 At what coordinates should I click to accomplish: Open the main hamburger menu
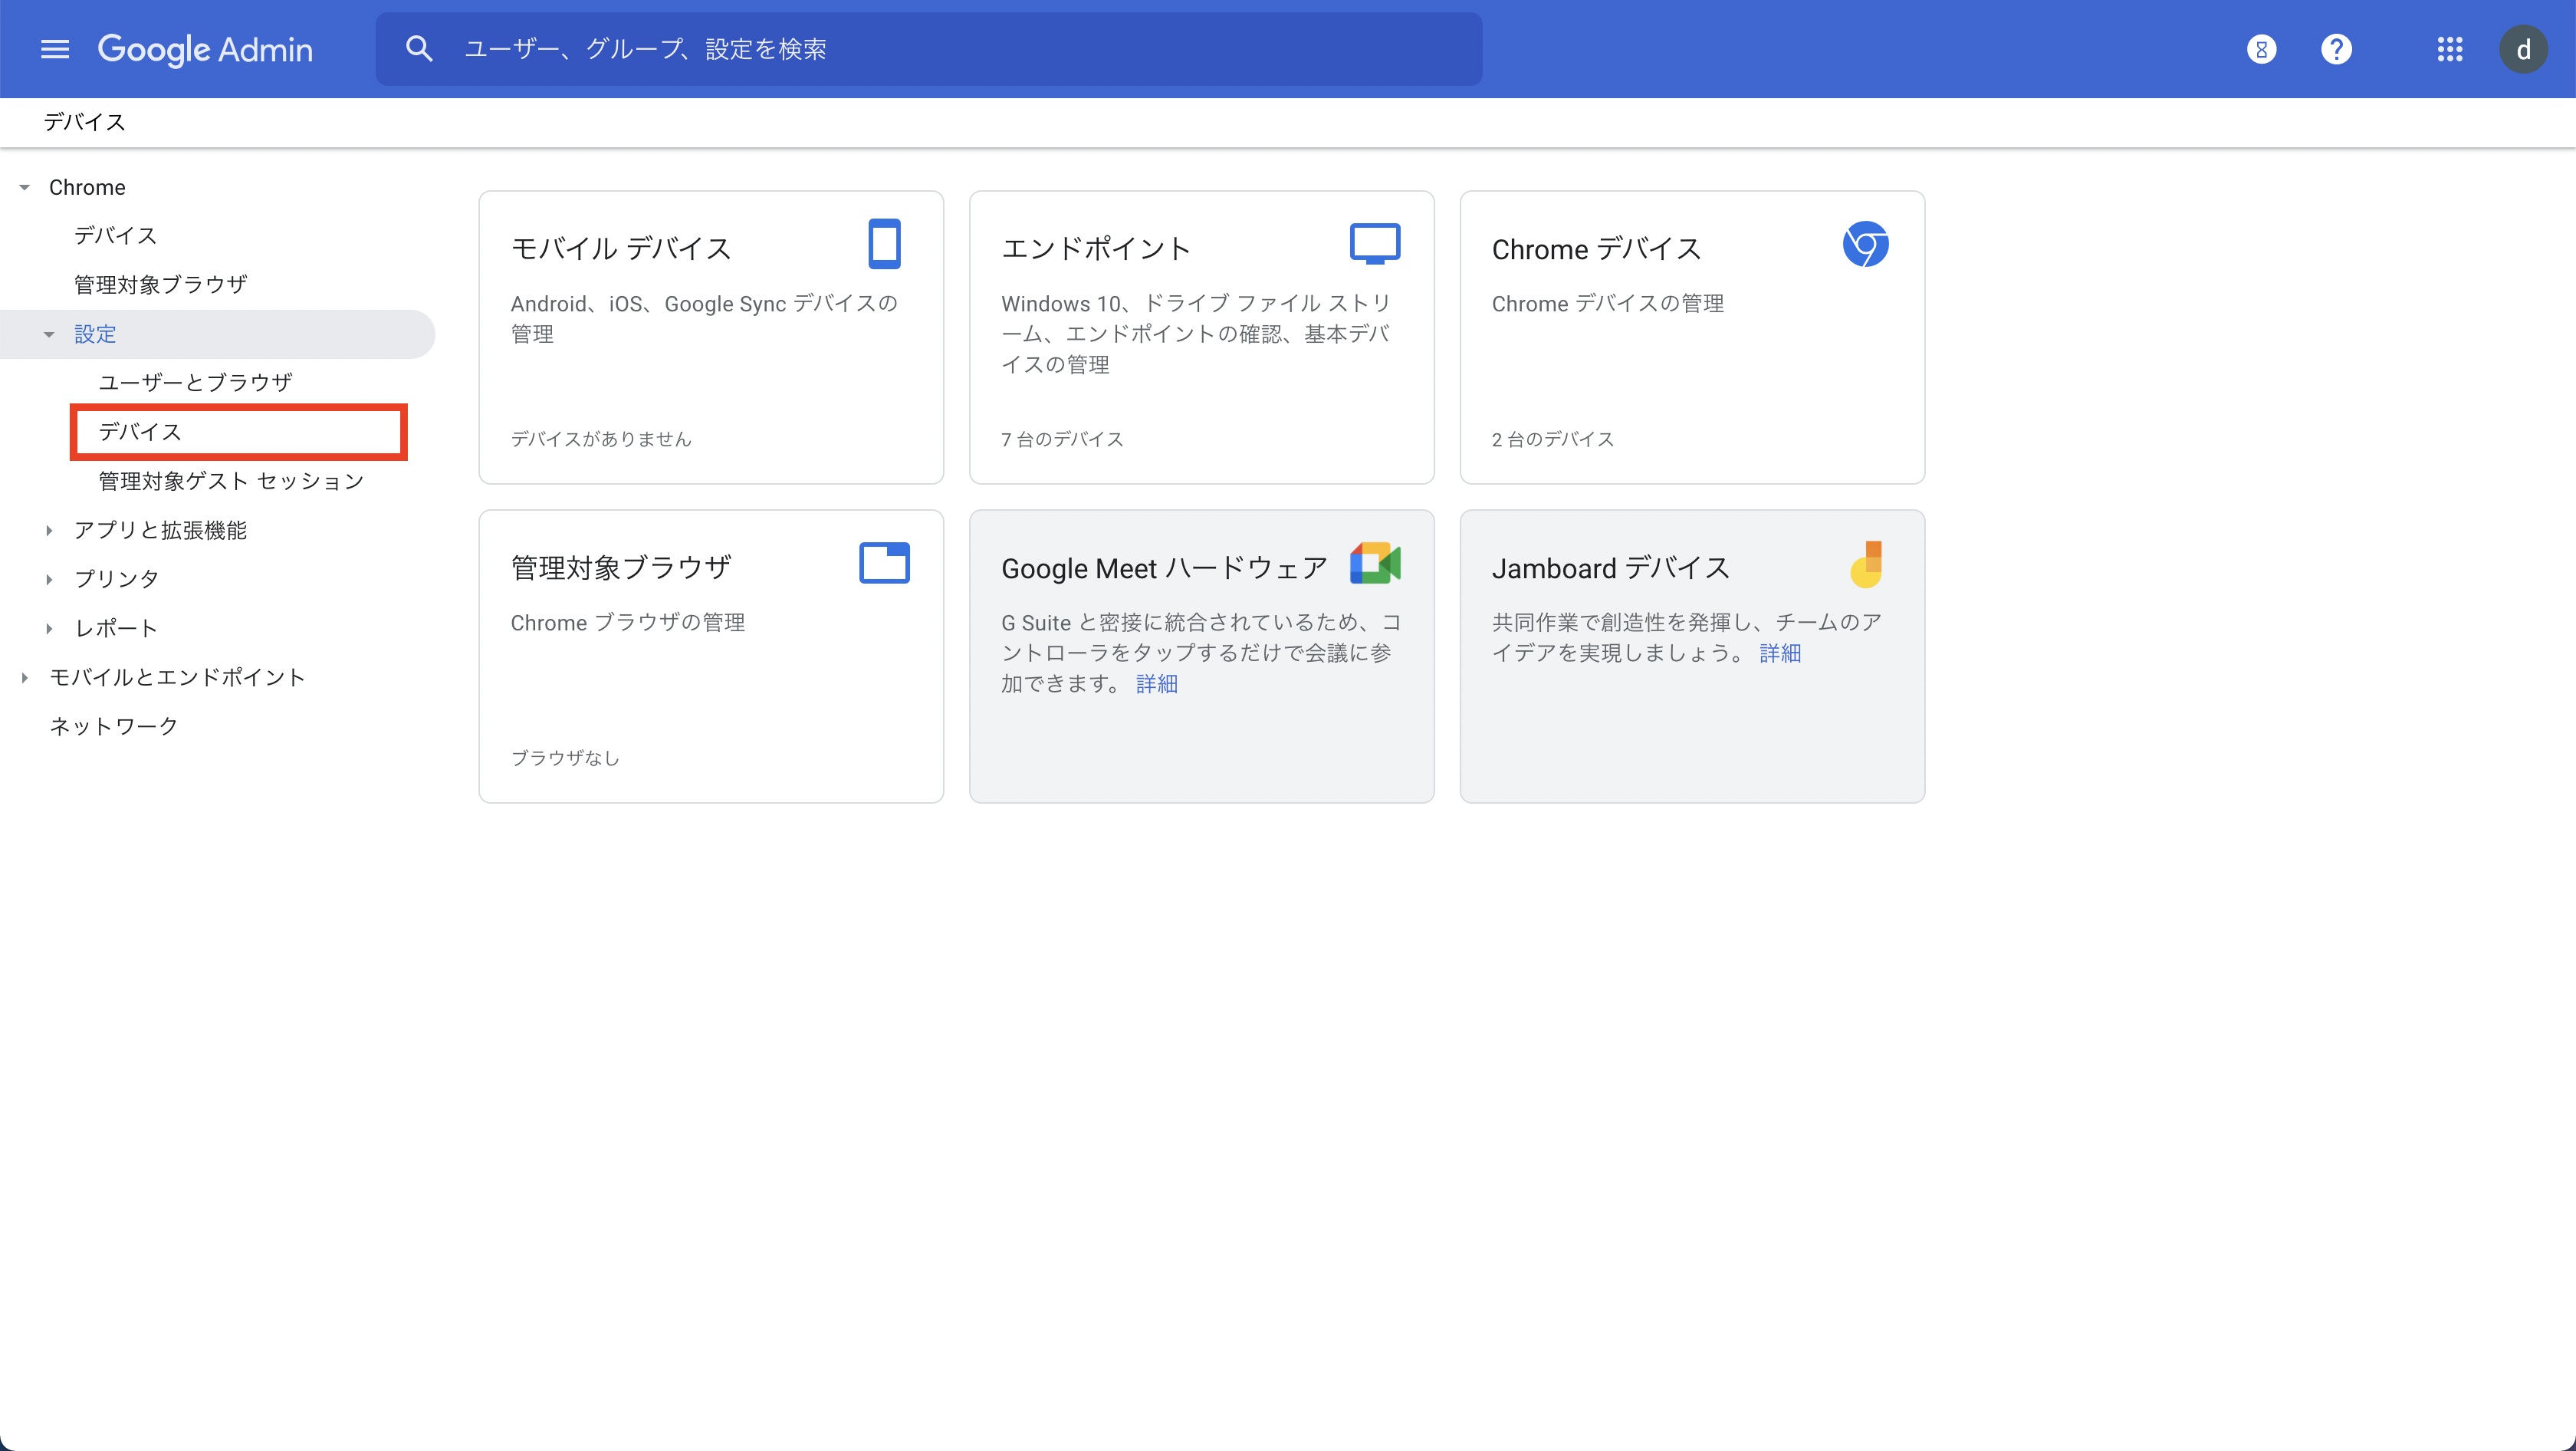tap(55, 49)
